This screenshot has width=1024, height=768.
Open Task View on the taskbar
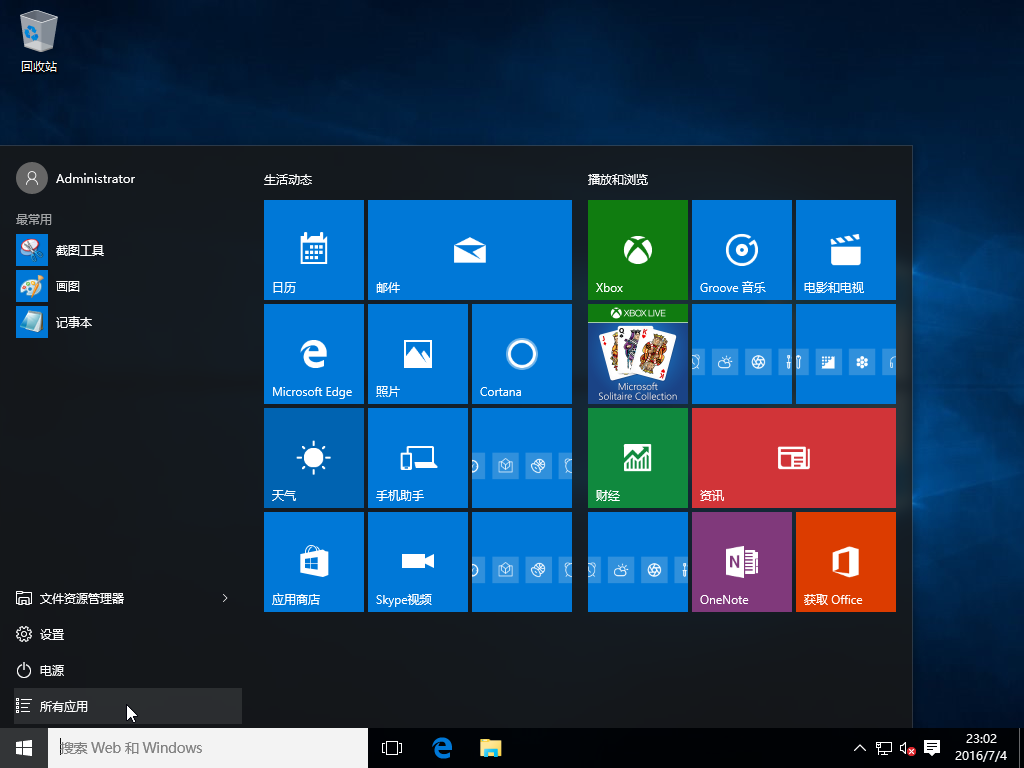coord(392,748)
